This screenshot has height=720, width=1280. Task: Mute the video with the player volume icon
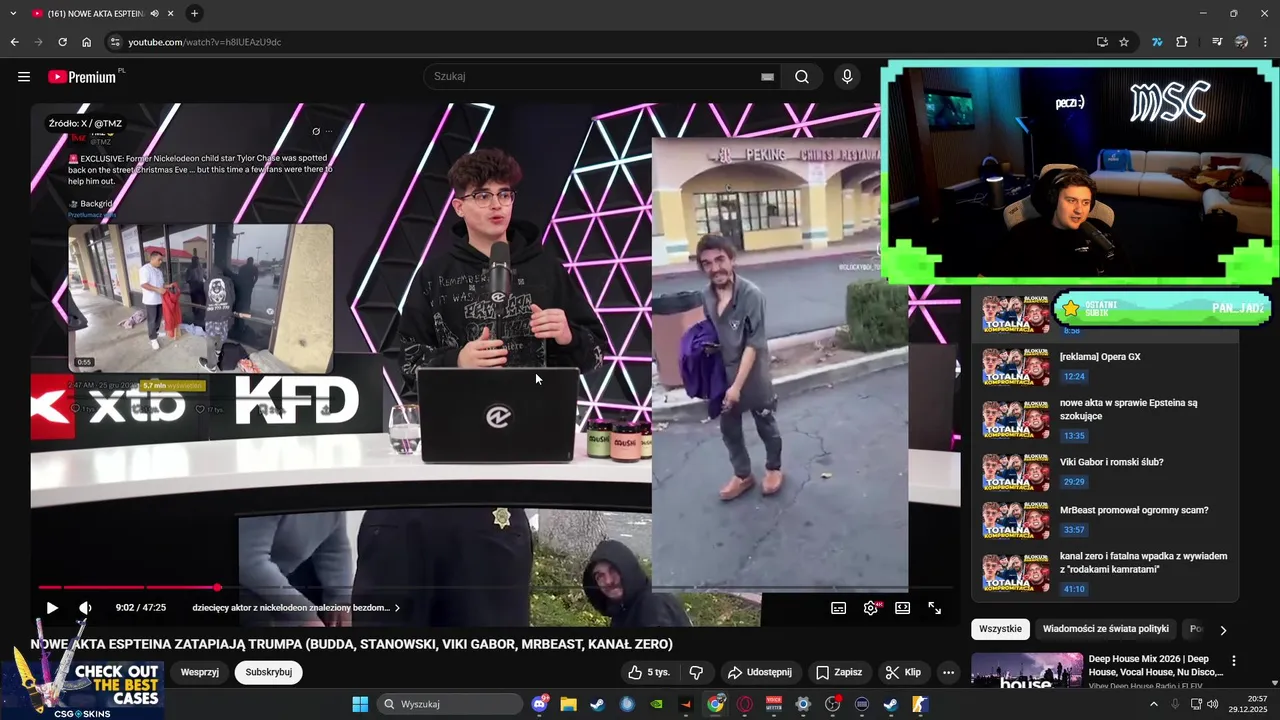point(85,607)
